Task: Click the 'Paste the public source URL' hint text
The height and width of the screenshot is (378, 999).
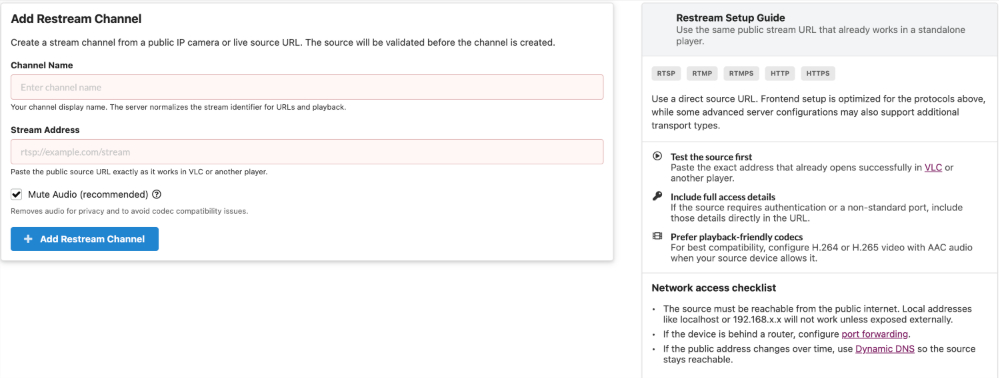Action: pyautogui.click(x=139, y=172)
